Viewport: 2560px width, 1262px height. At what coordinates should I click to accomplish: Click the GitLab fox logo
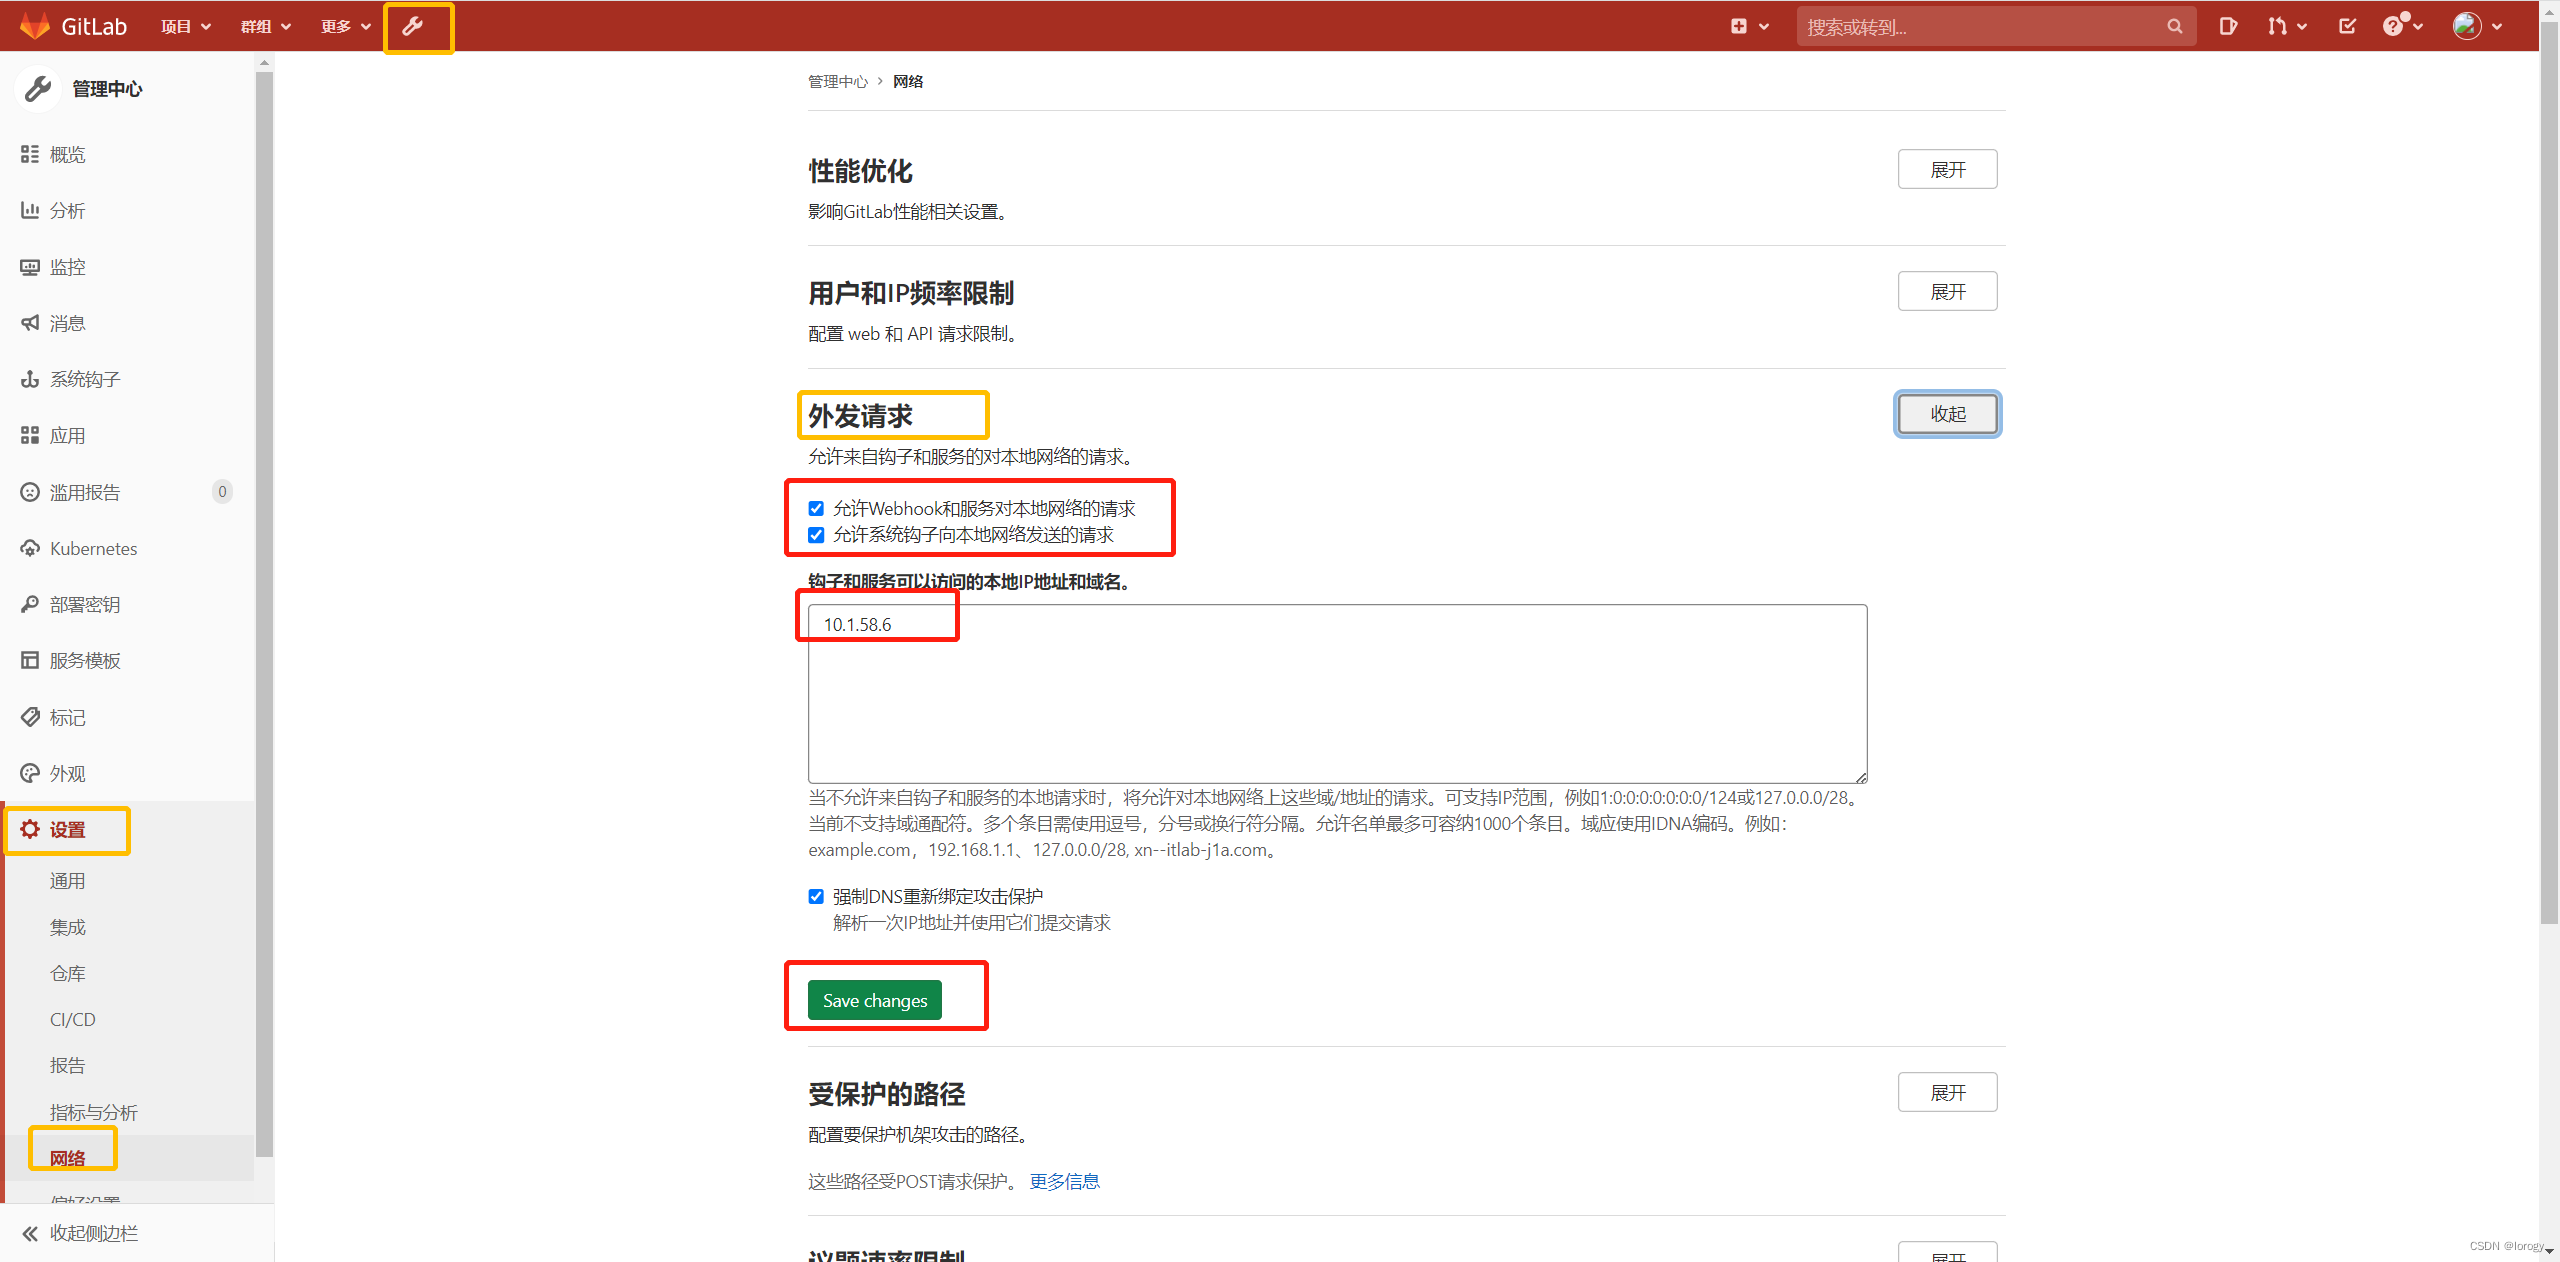click(35, 27)
